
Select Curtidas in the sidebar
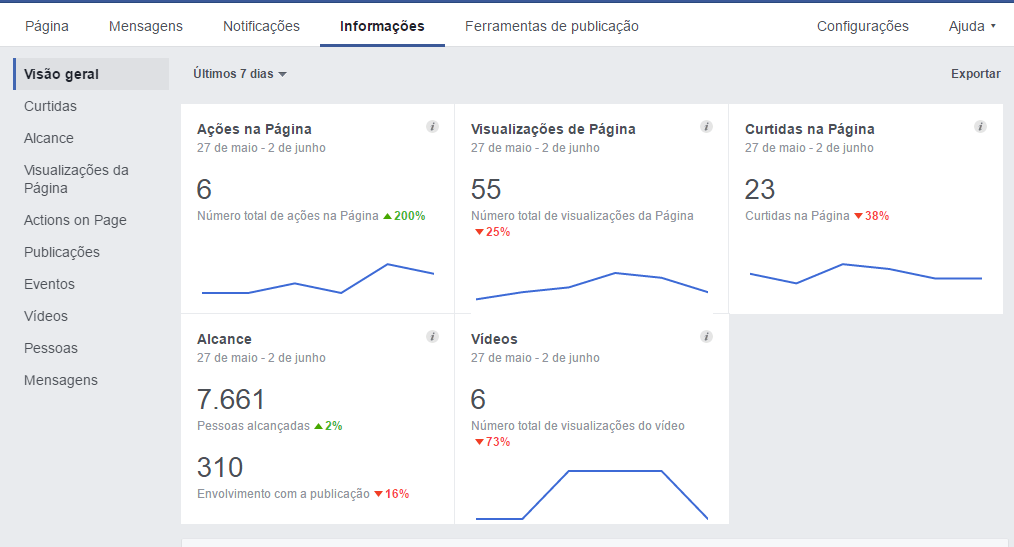coord(50,106)
